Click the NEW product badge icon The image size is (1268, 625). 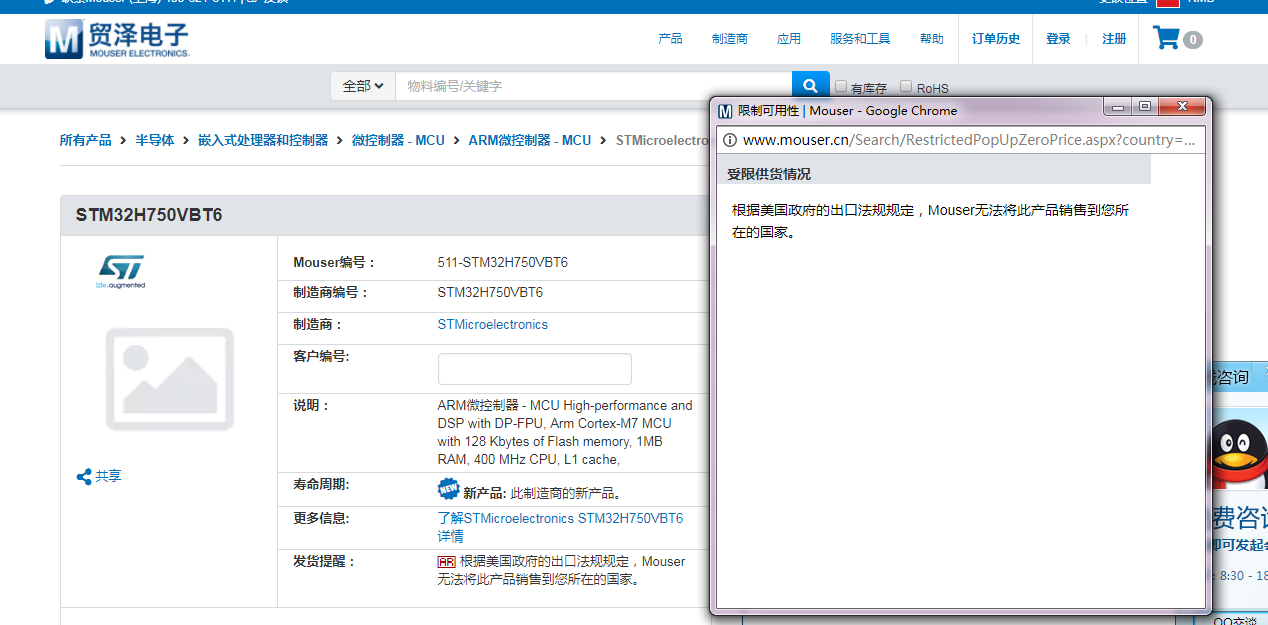click(x=449, y=489)
